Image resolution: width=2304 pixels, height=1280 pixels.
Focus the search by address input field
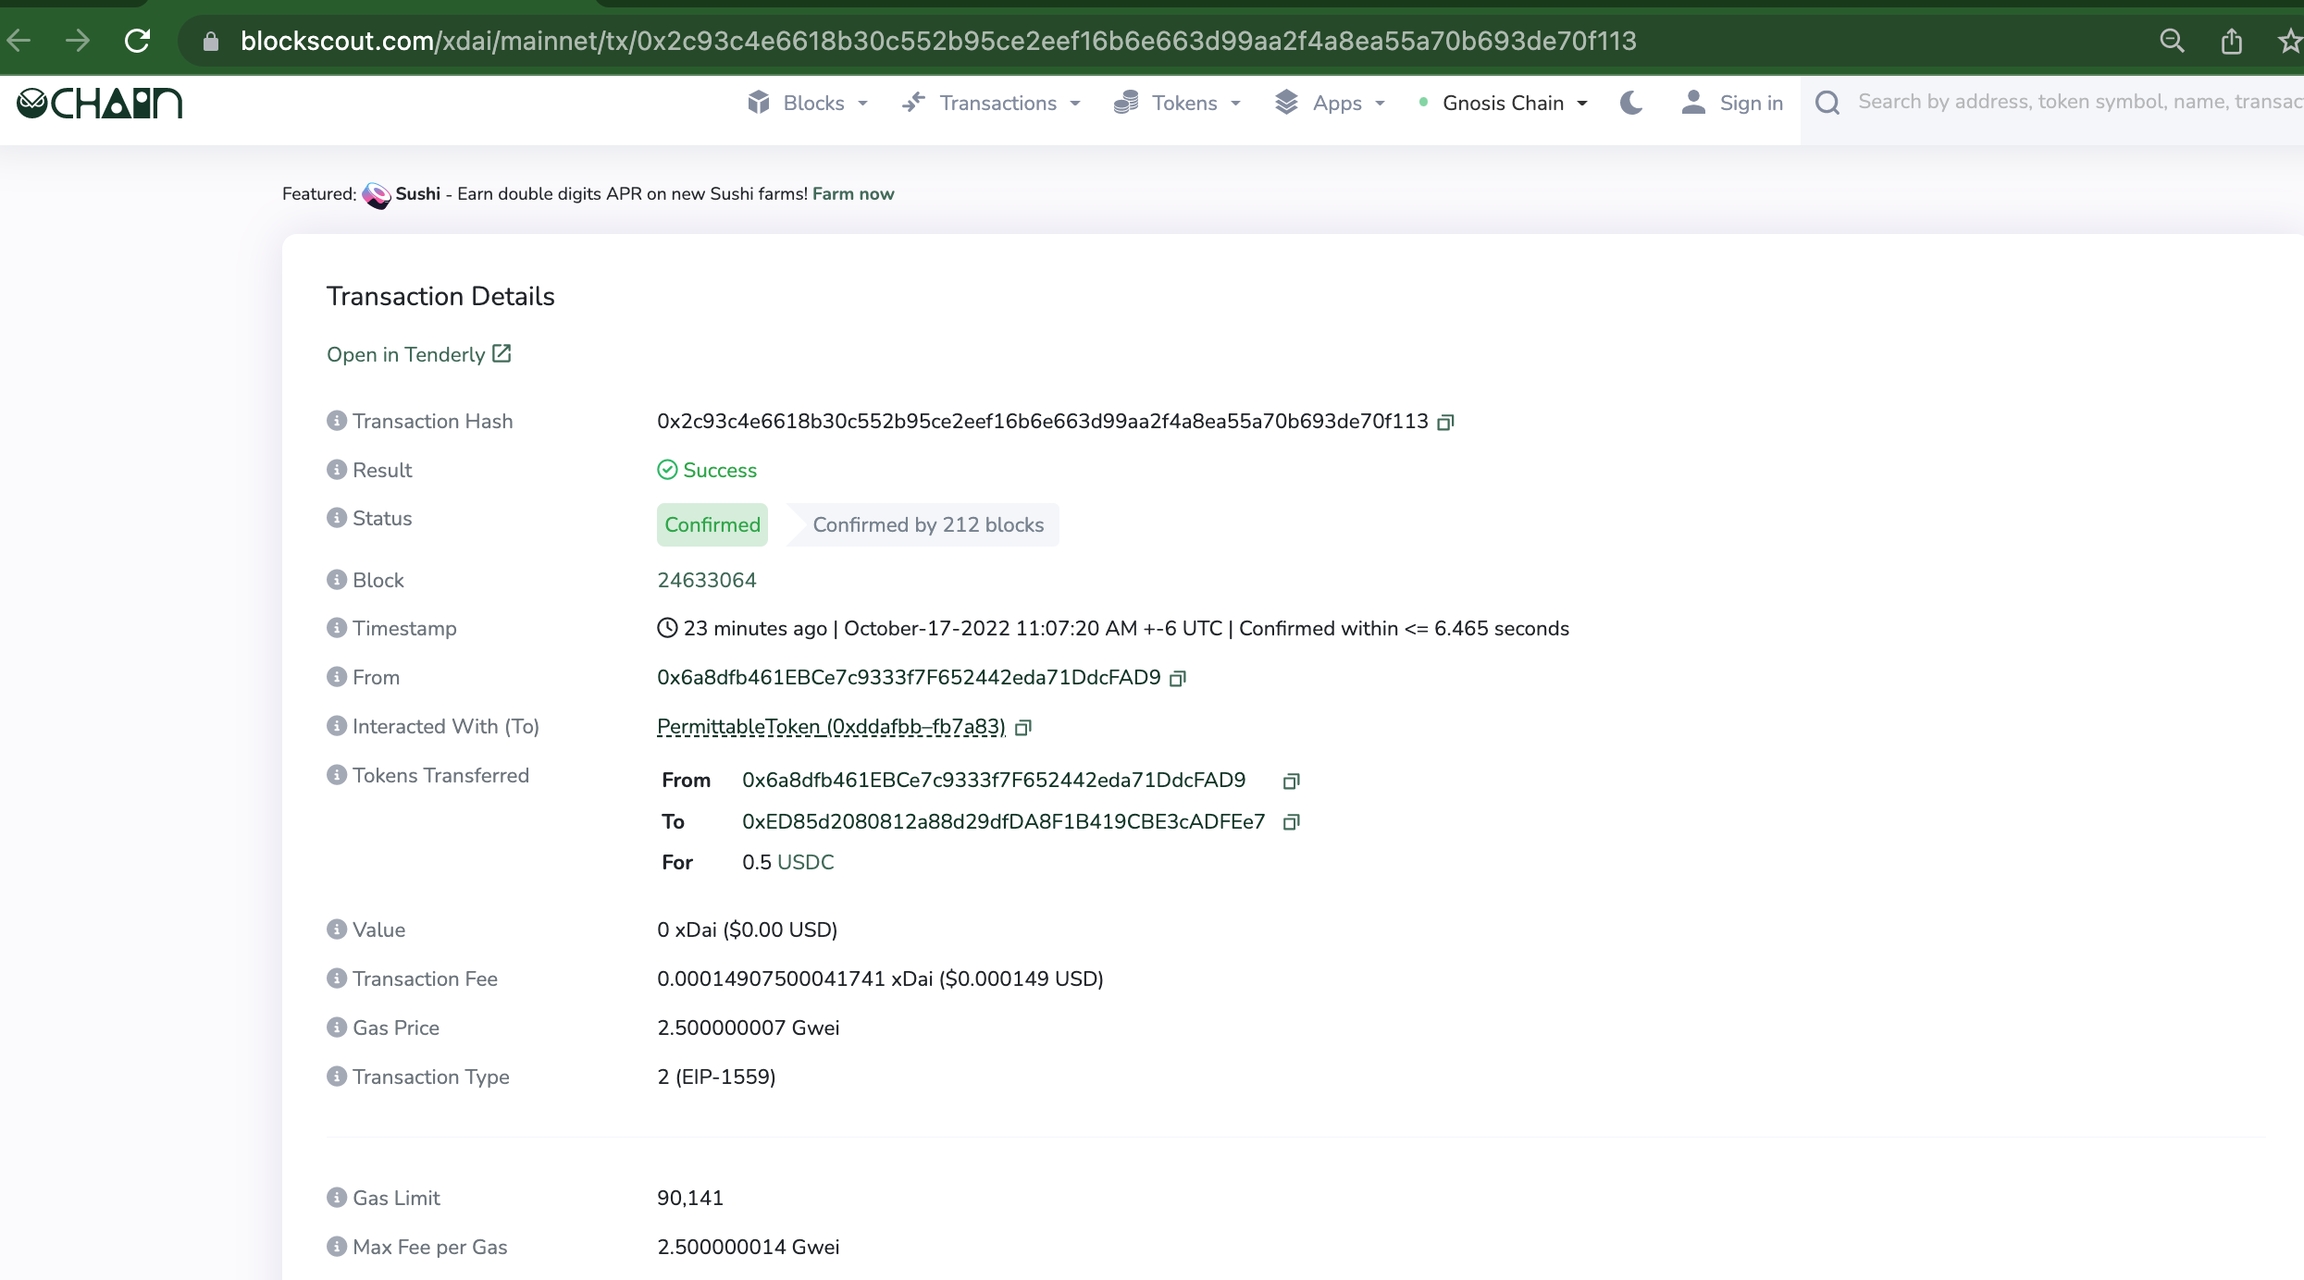[2078, 102]
